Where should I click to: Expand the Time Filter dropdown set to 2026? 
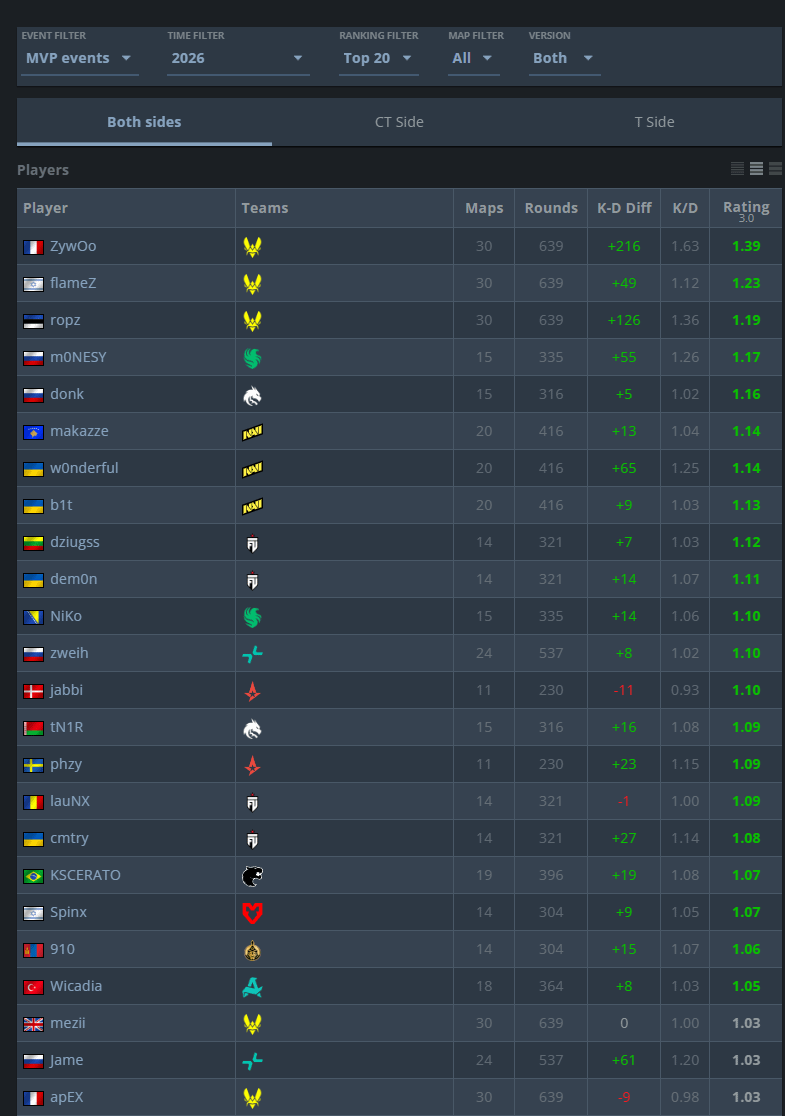pyautogui.click(x=237, y=58)
